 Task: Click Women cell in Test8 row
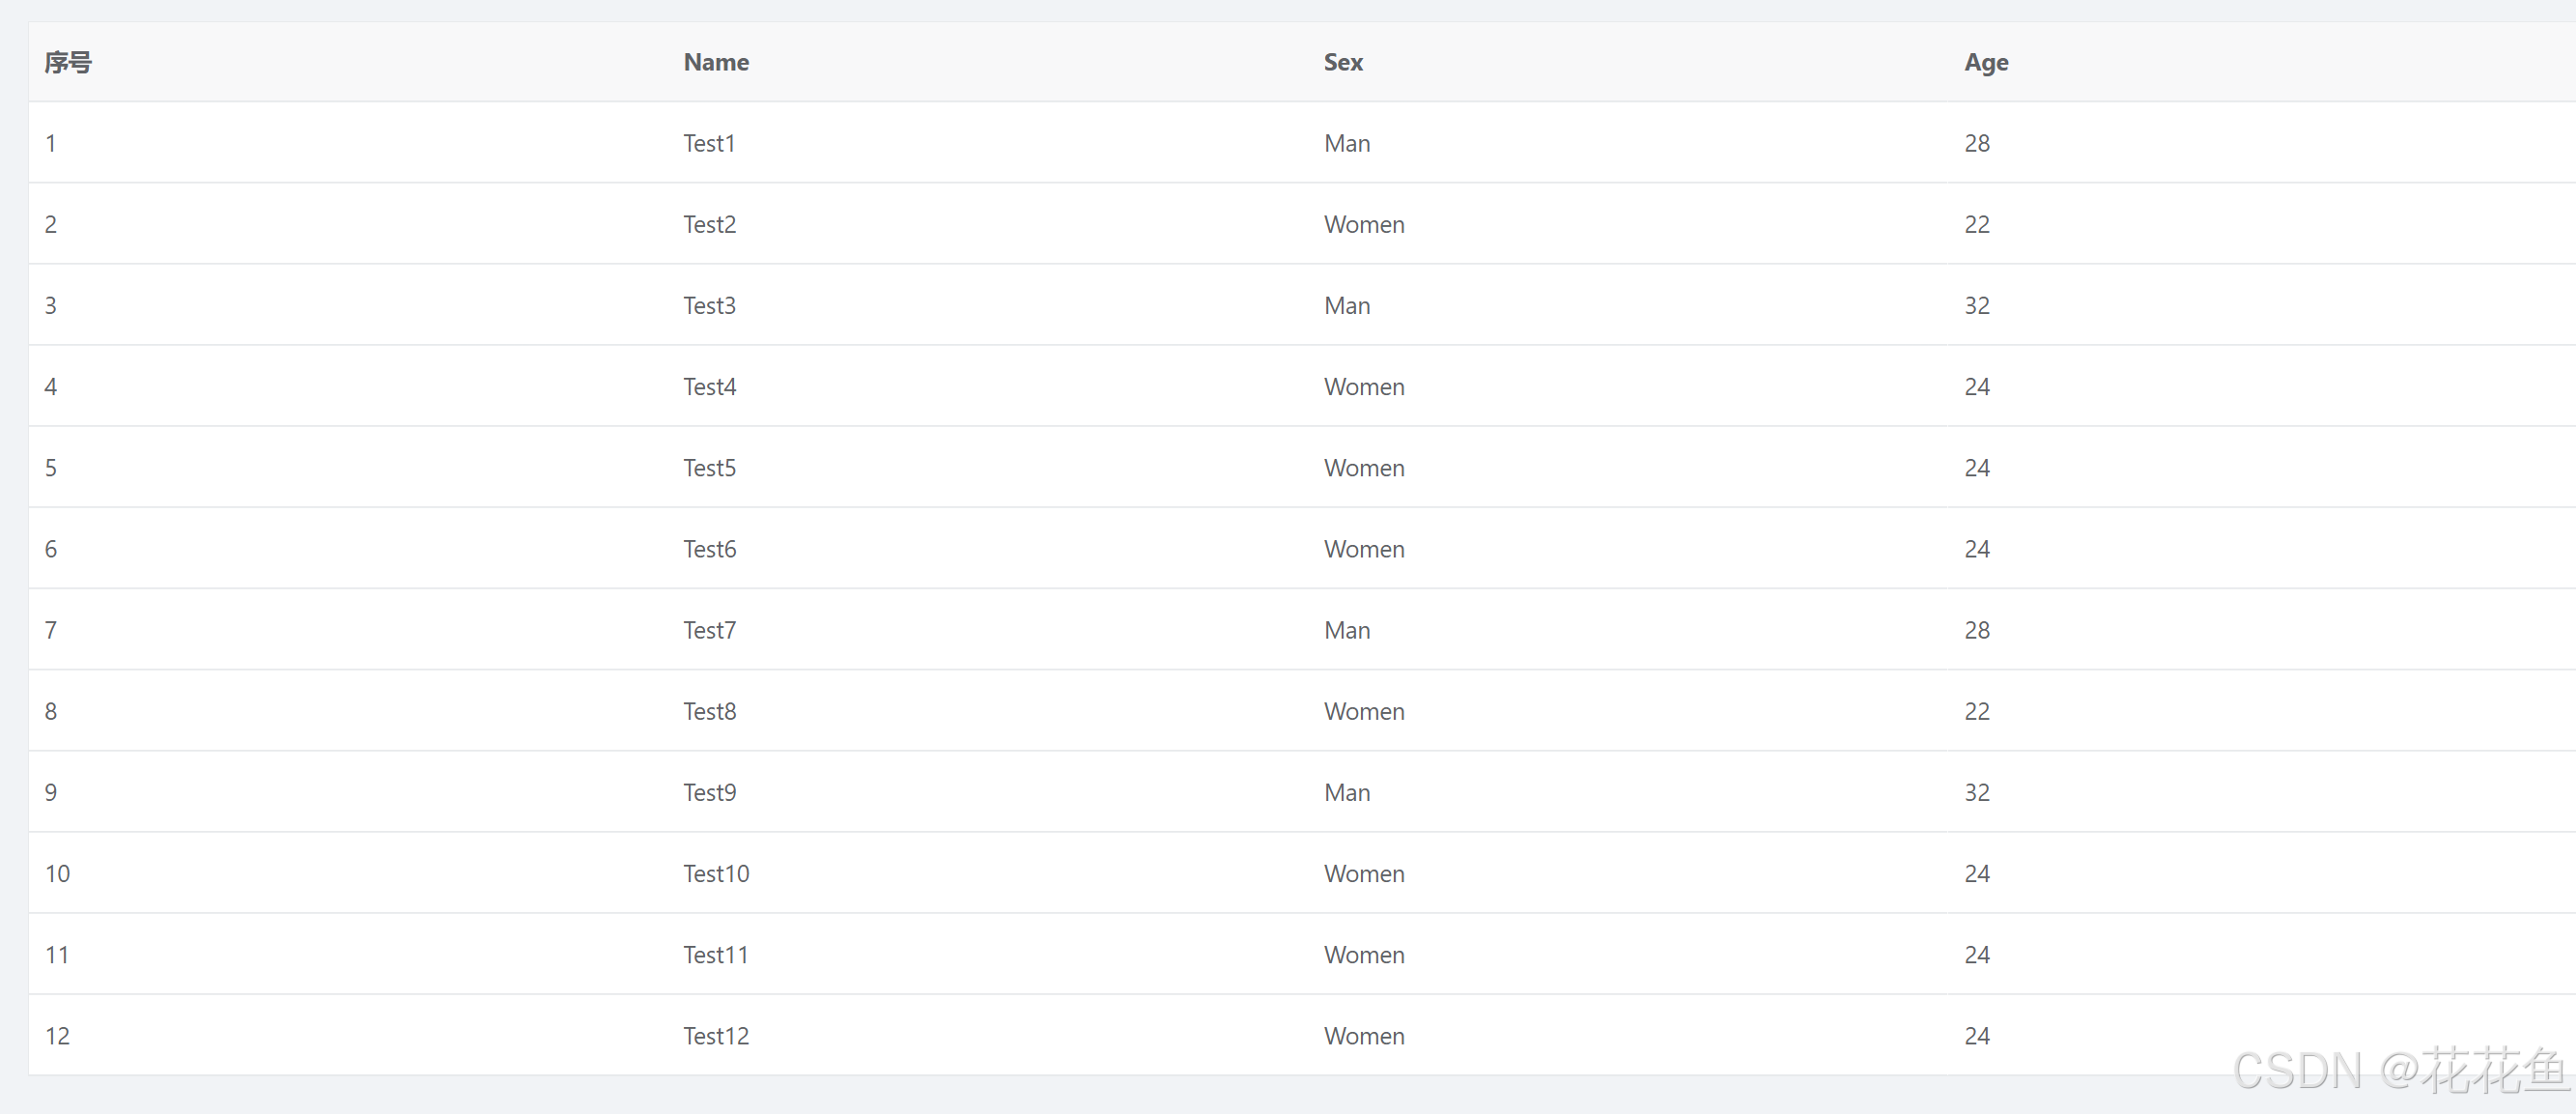click(1364, 711)
